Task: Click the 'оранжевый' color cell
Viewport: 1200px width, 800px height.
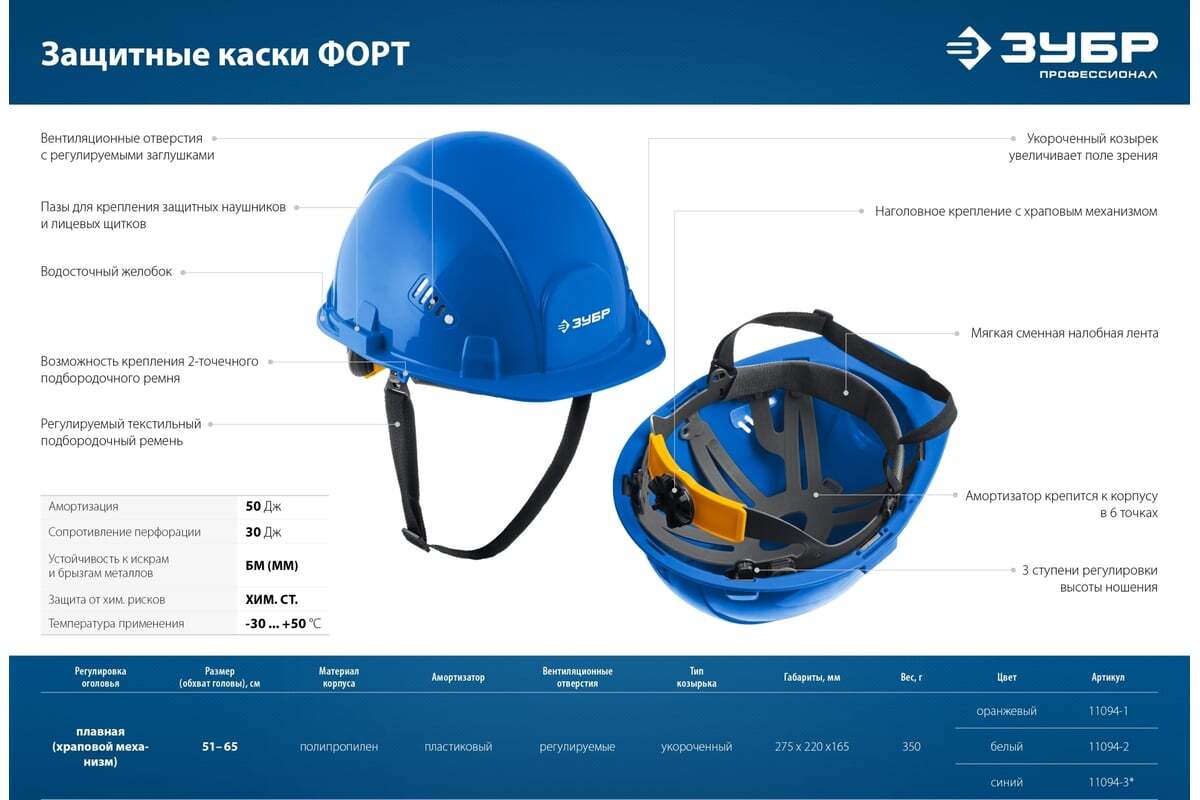Action: [1007, 711]
